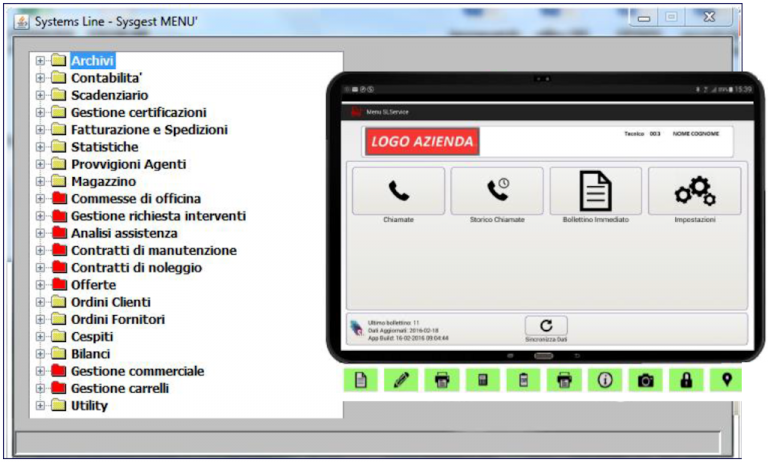
Task: Expand the Statistiche tree node
Action: point(40,146)
